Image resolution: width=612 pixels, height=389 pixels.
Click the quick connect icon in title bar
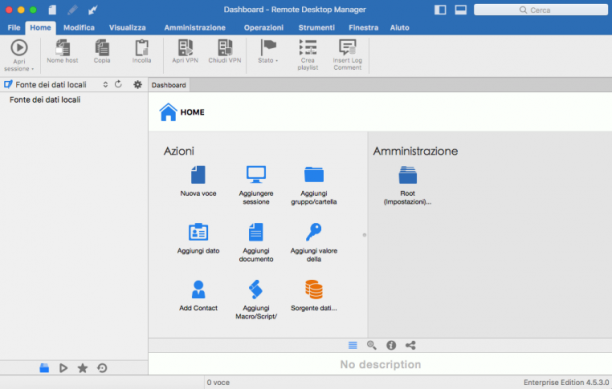(93, 10)
